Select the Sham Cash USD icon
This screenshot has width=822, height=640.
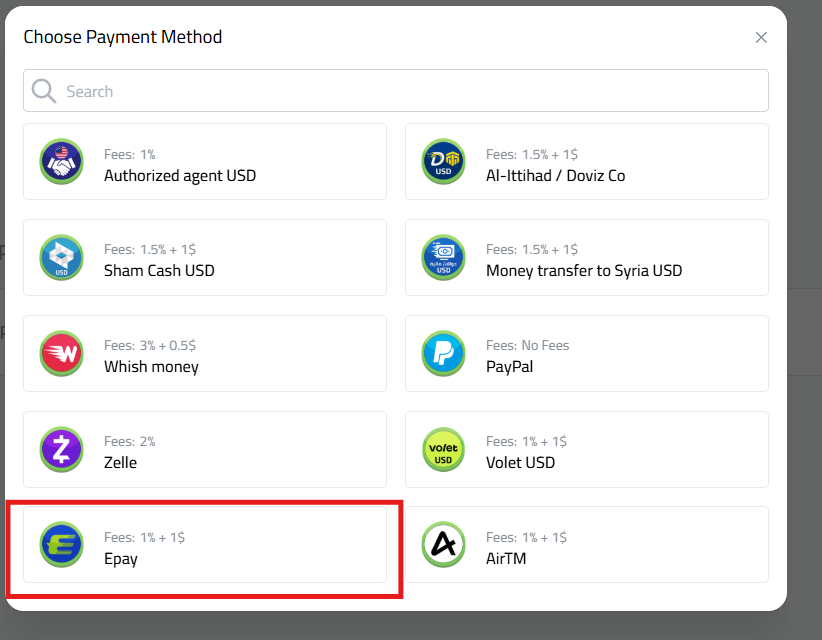pos(61,257)
